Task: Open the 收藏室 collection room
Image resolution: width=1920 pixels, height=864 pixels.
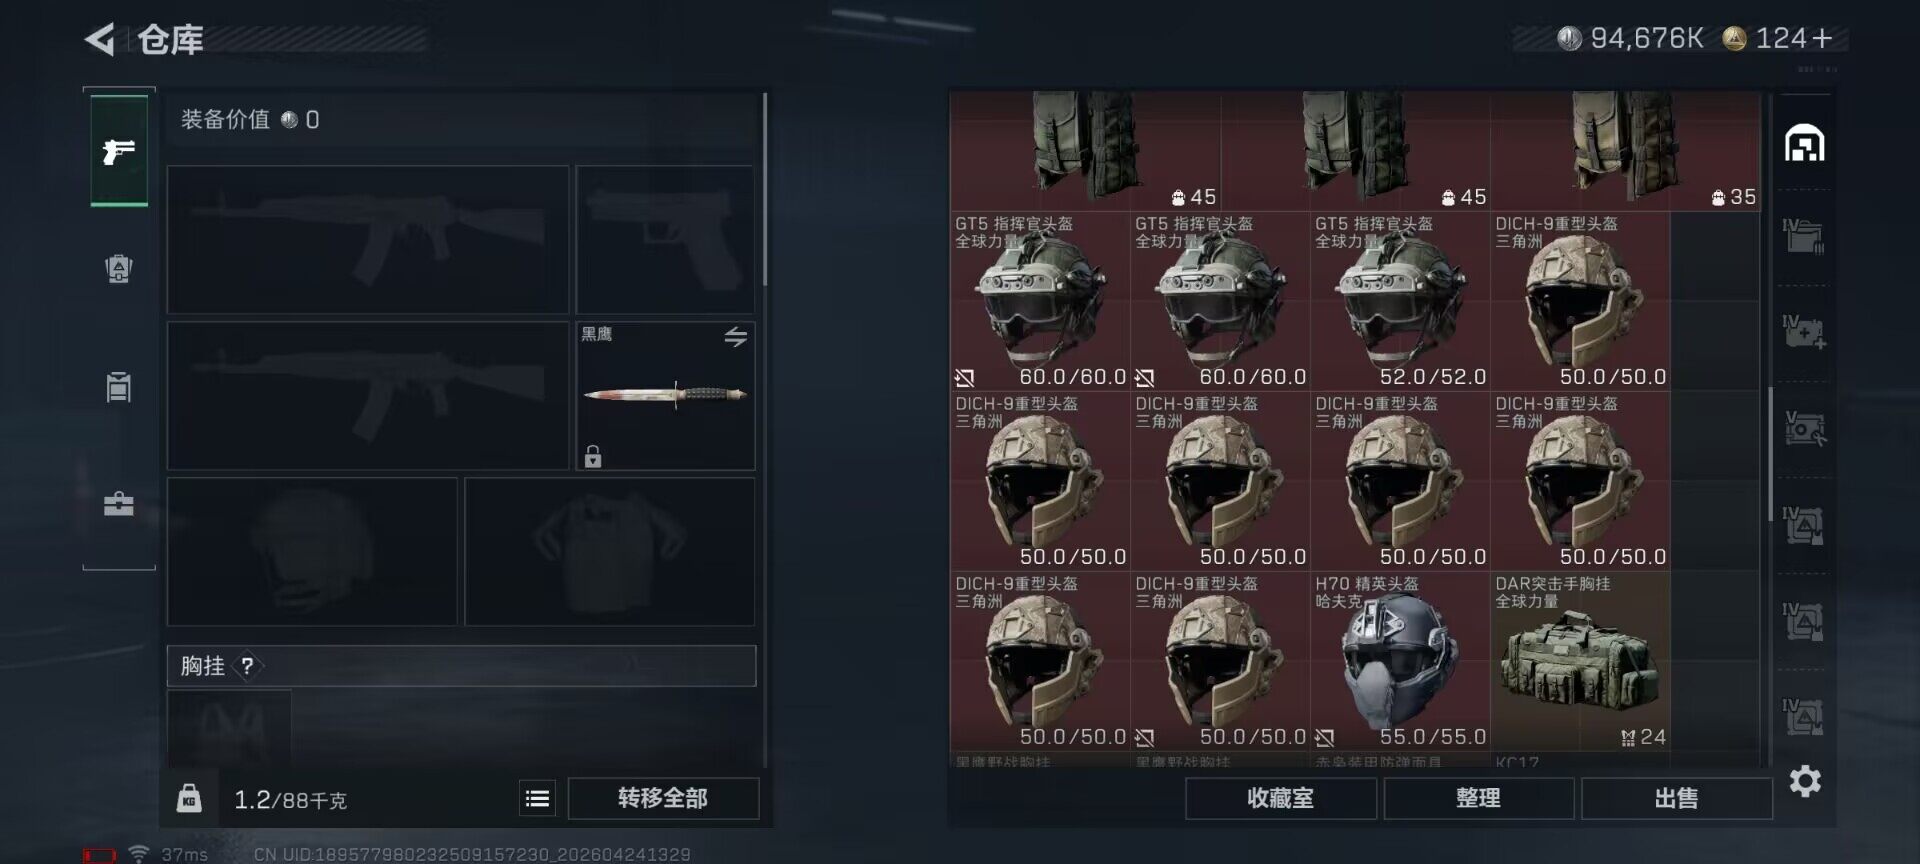Action: 1280,798
